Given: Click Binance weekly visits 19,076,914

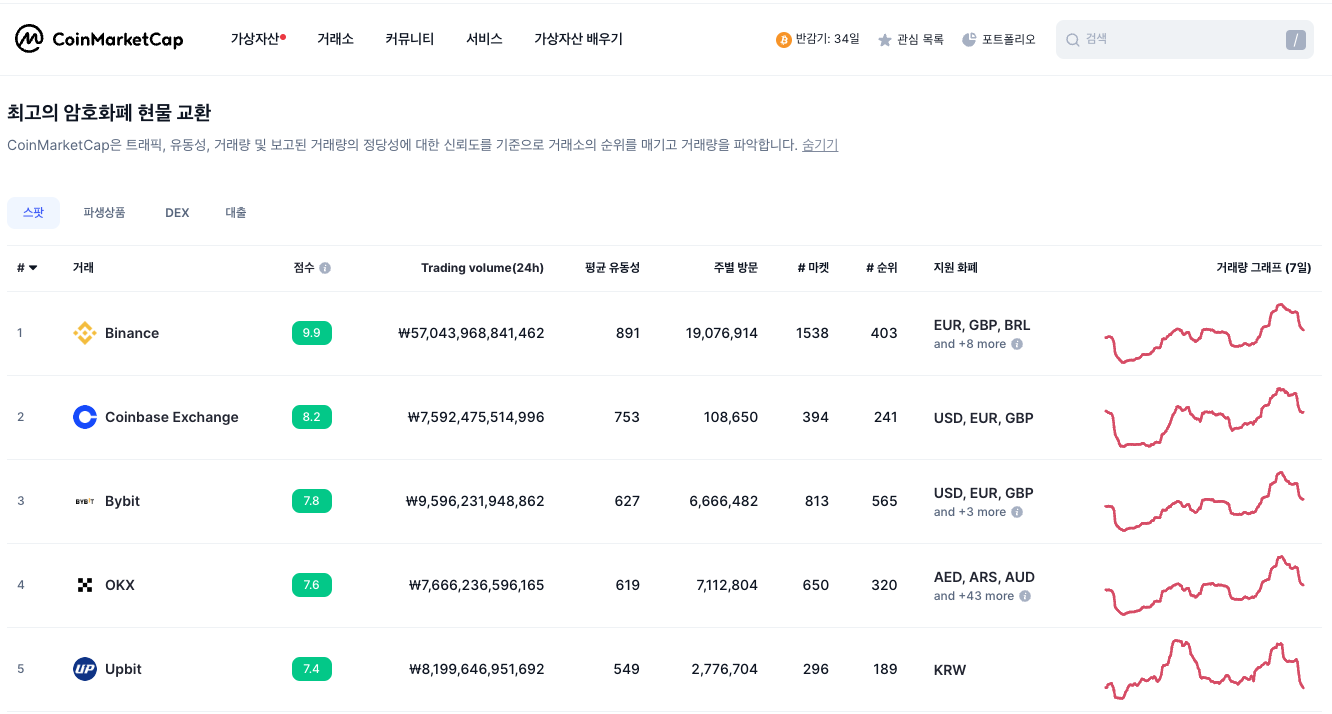Looking at the screenshot, I should 722,333.
